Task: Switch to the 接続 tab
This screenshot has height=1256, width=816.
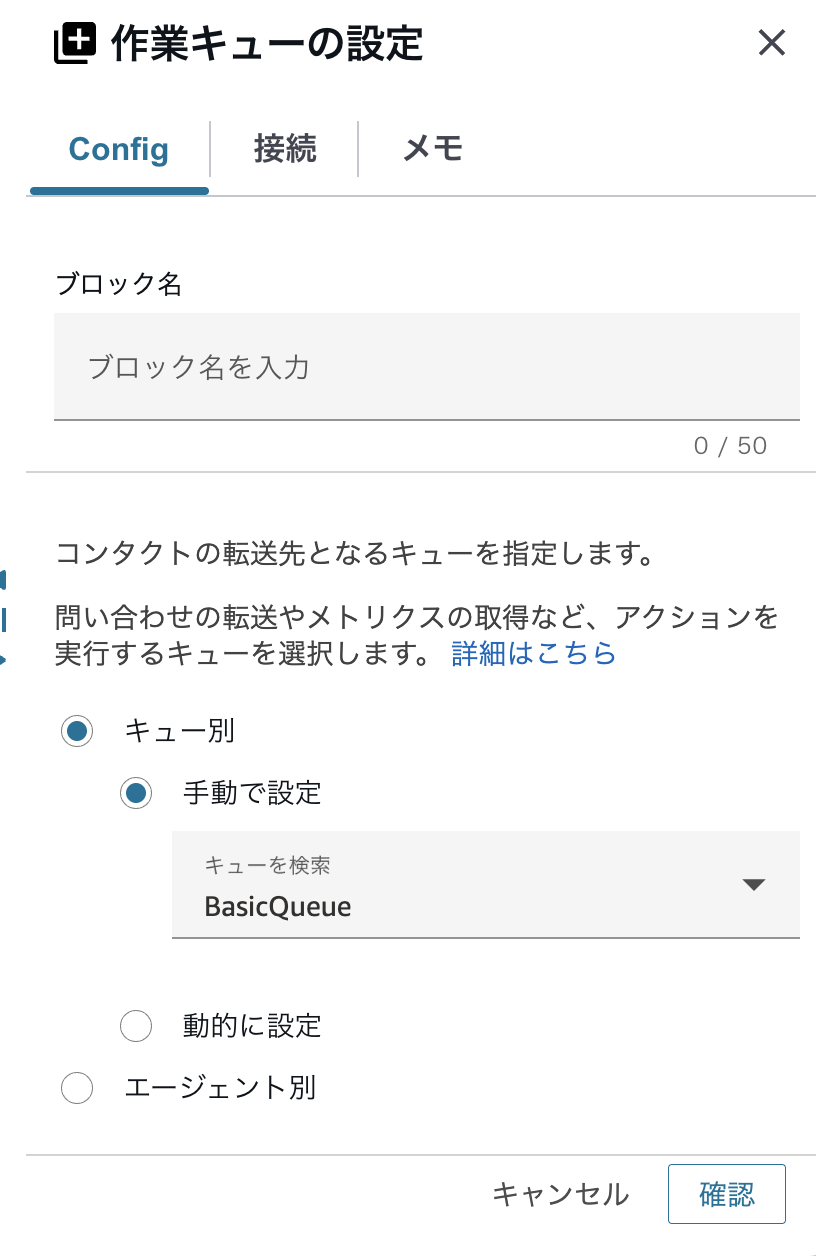Action: [x=284, y=148]
